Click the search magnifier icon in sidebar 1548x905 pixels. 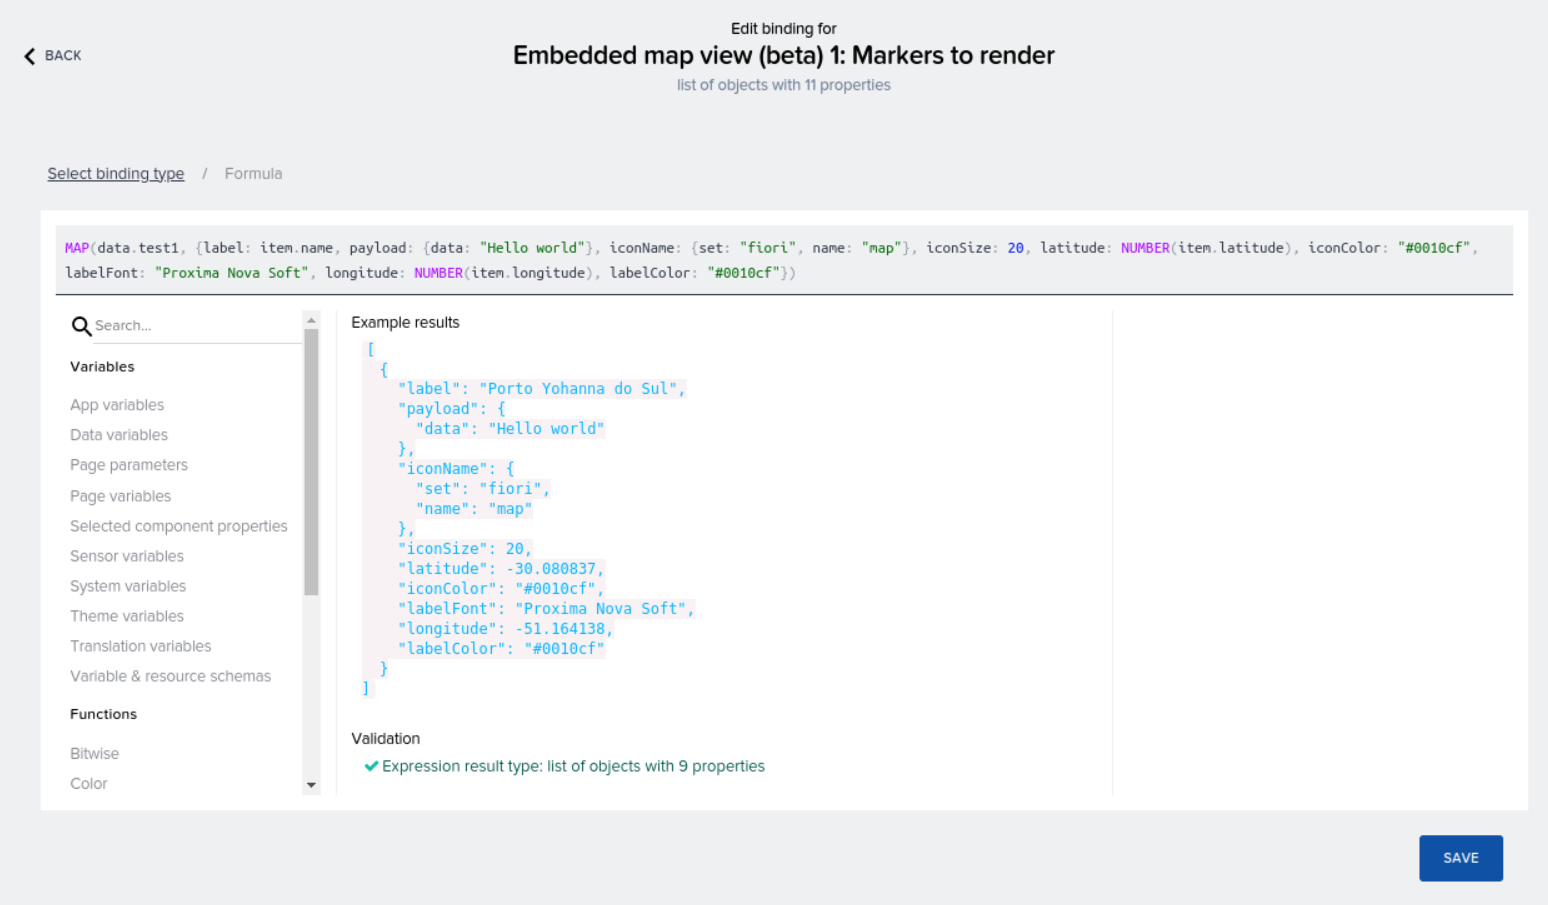(x=81, y=326)
